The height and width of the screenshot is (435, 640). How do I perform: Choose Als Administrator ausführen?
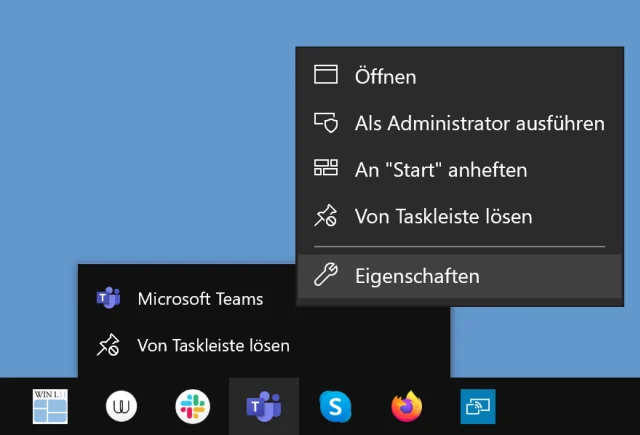pos(460,123)
